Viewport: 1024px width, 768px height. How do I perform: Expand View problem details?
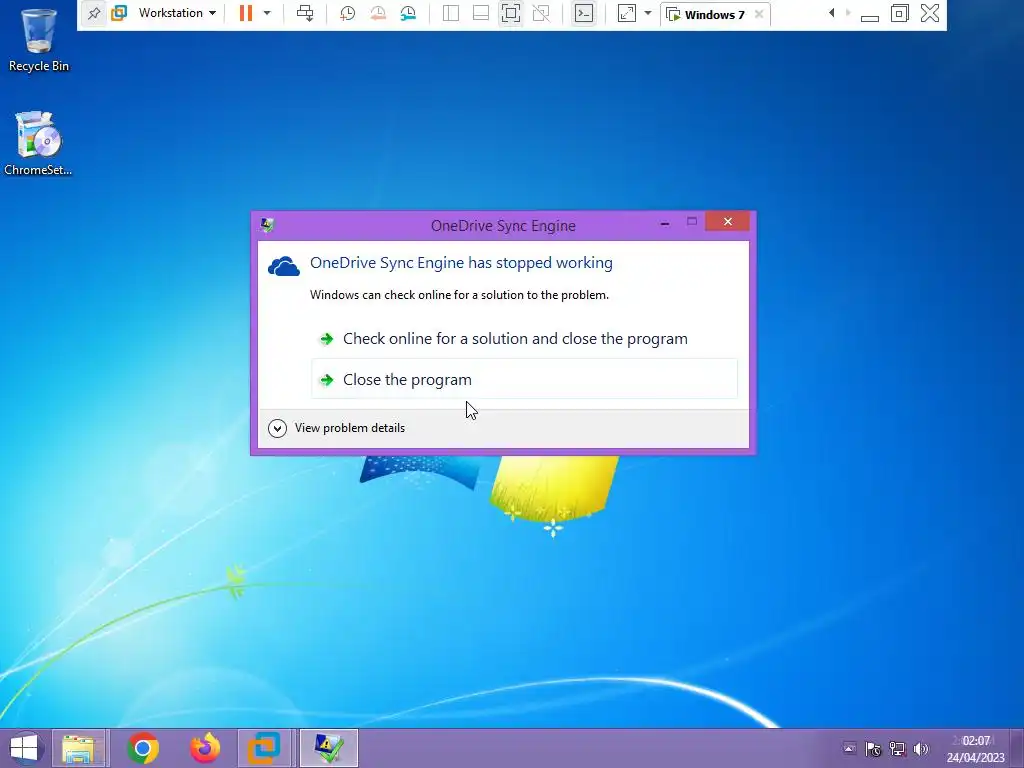(337, 428)
